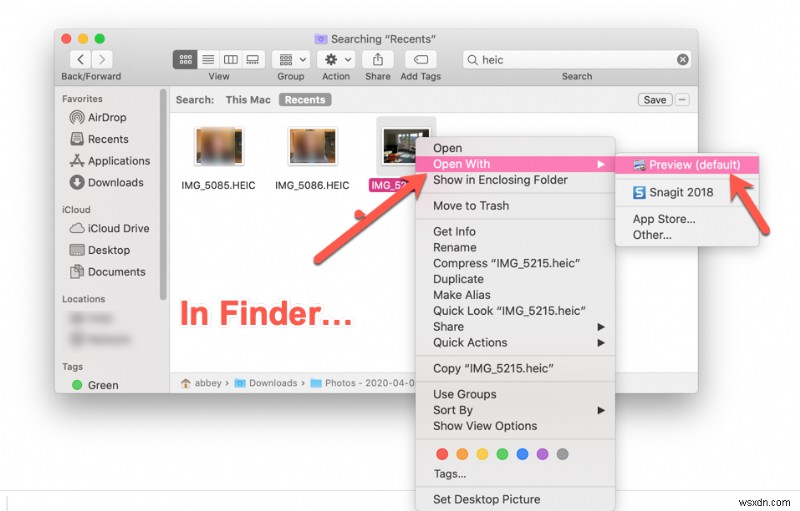Choose Use Groups in context menu
Screen dimensions: 800x511
[x=515, y=395]
